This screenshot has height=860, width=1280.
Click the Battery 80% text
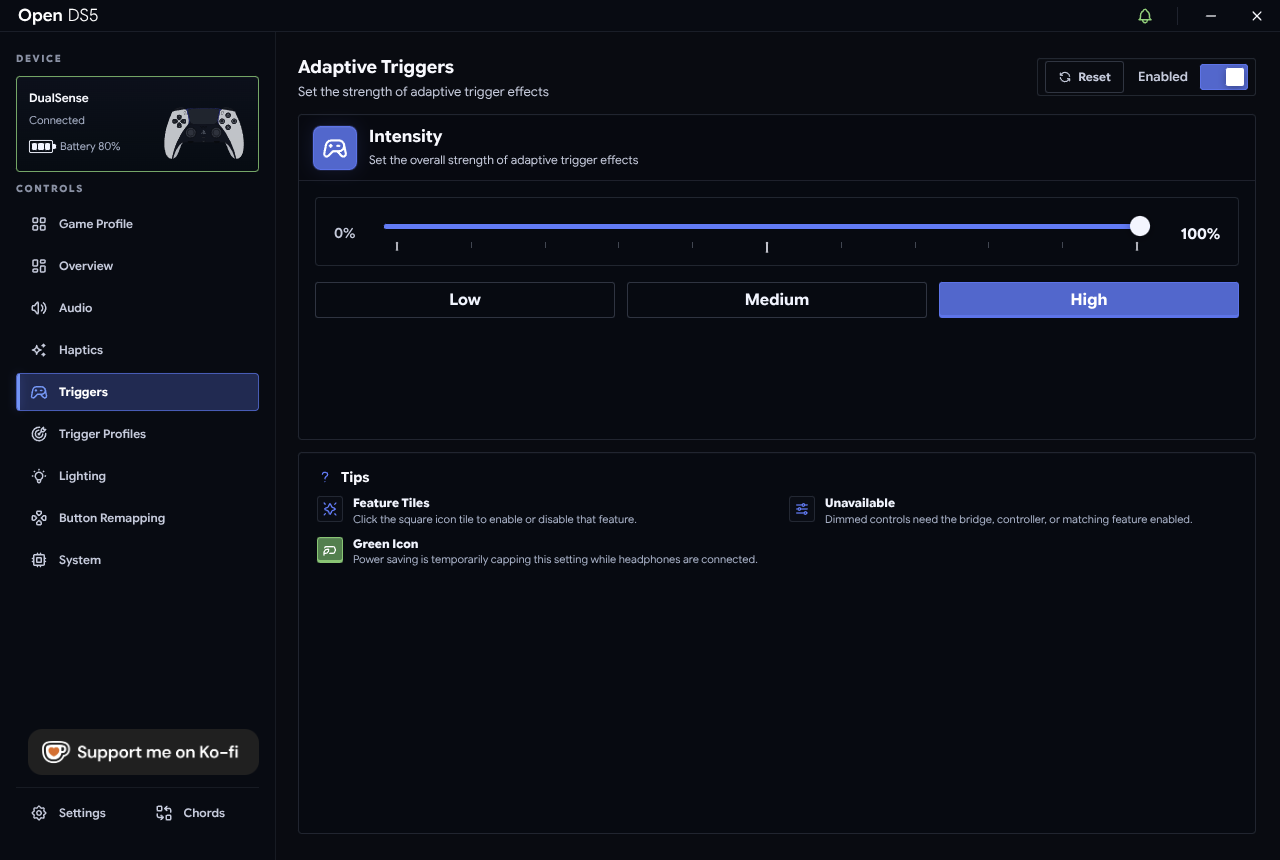point(90,146)
